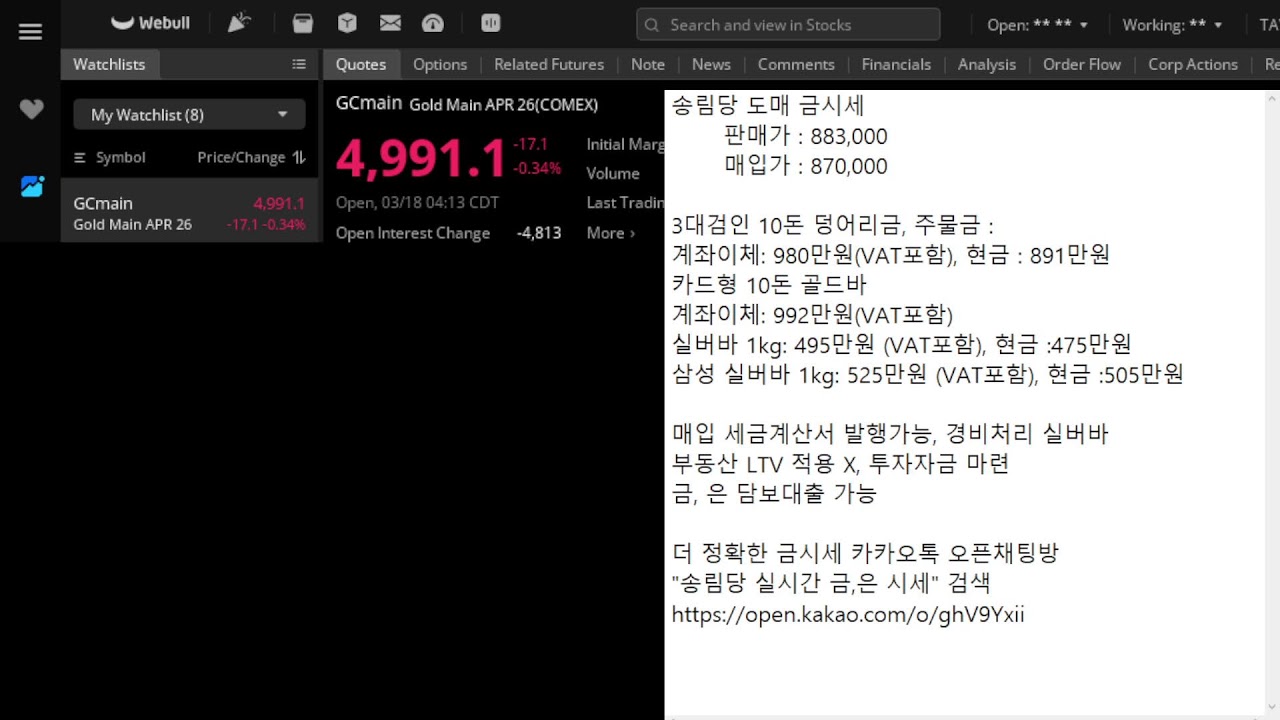
Task: Select the Quotes tab
Action: pyautogui.click(x=361, y=64)
